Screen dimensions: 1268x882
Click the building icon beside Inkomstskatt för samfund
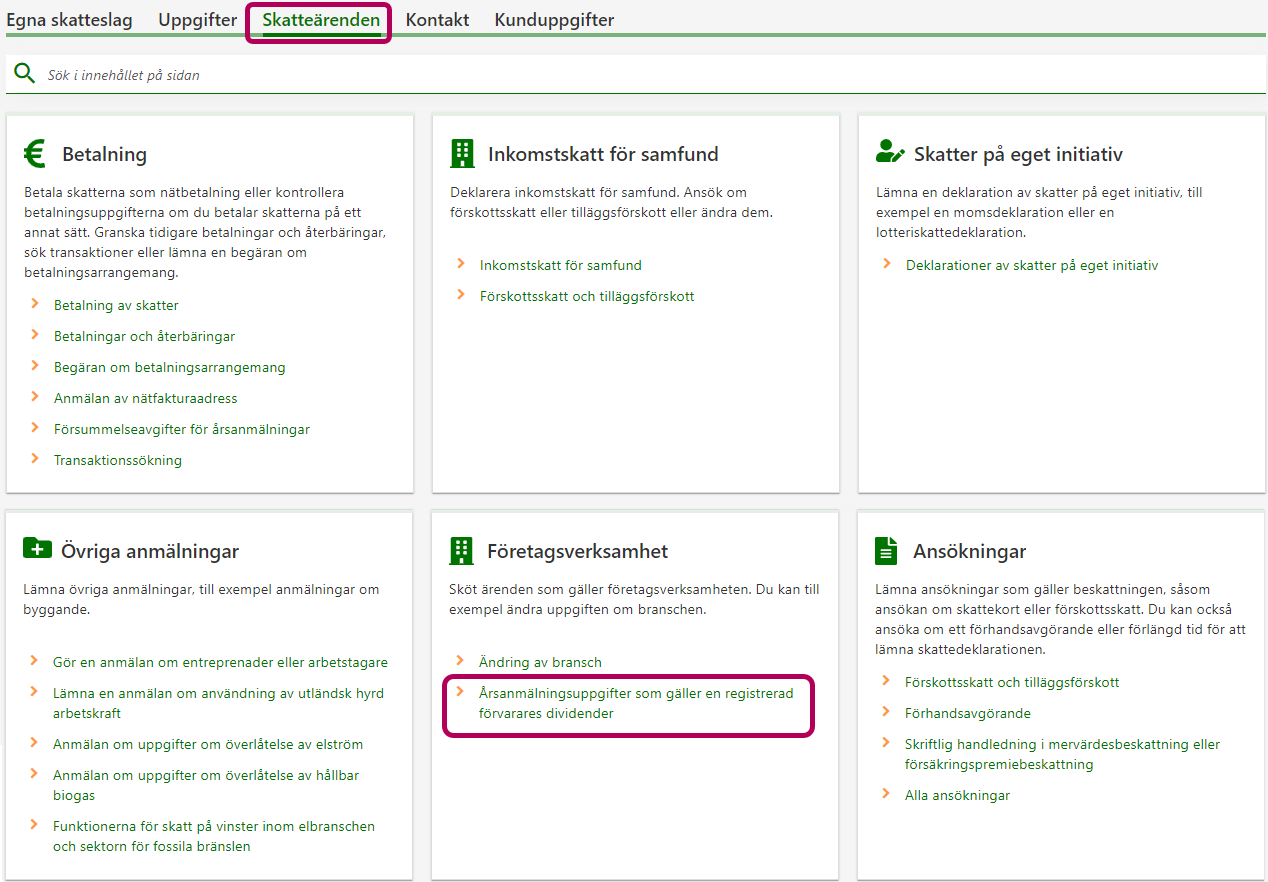pos(462,153)
